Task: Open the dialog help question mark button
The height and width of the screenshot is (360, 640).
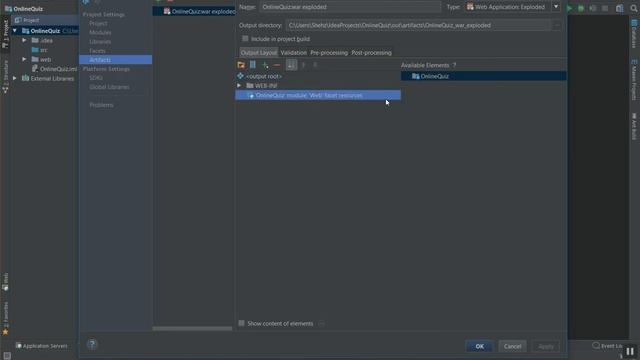Action: (x=92, y=344)
